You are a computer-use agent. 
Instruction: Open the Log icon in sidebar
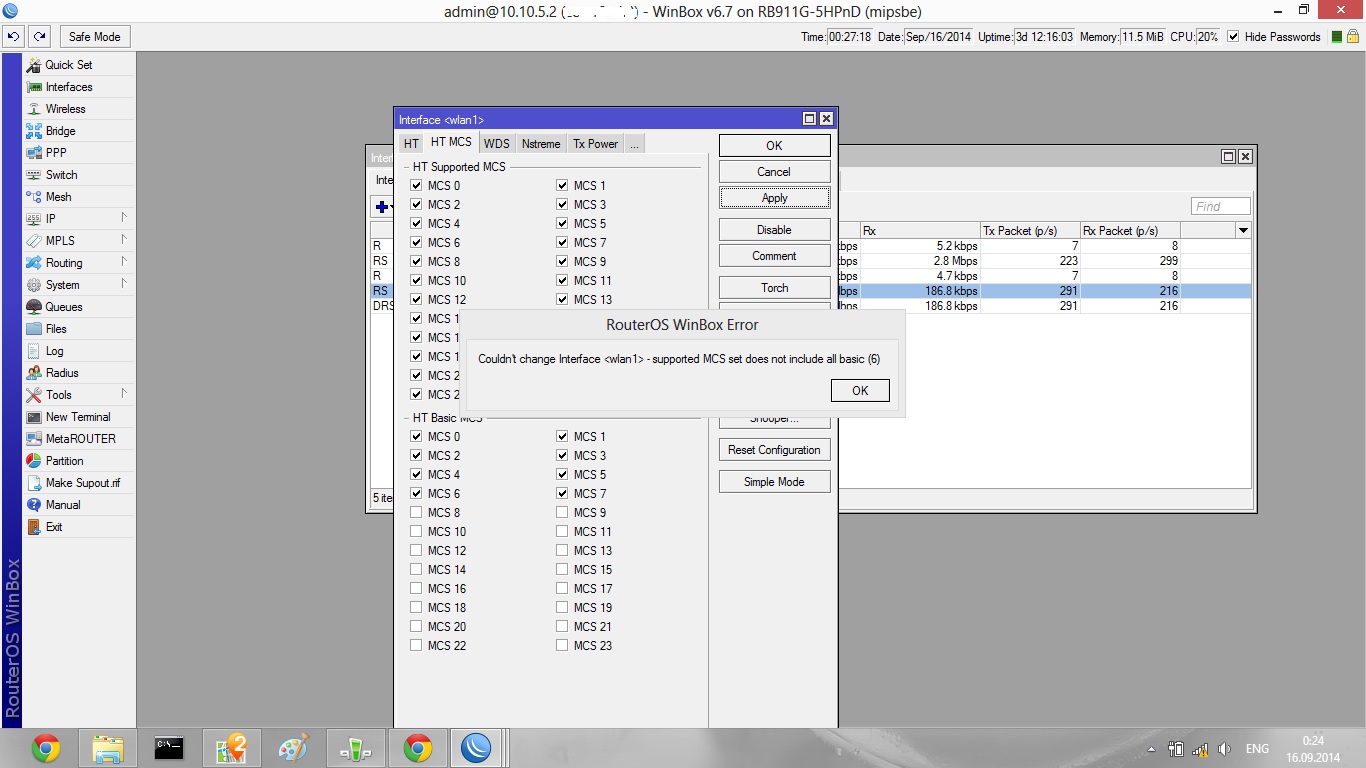coord(34,351)
